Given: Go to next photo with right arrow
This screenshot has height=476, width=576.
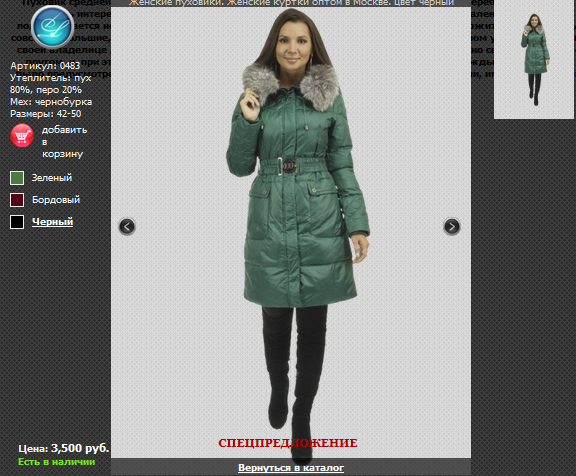Looking at the screenshot, I should (x=451, y=227).
